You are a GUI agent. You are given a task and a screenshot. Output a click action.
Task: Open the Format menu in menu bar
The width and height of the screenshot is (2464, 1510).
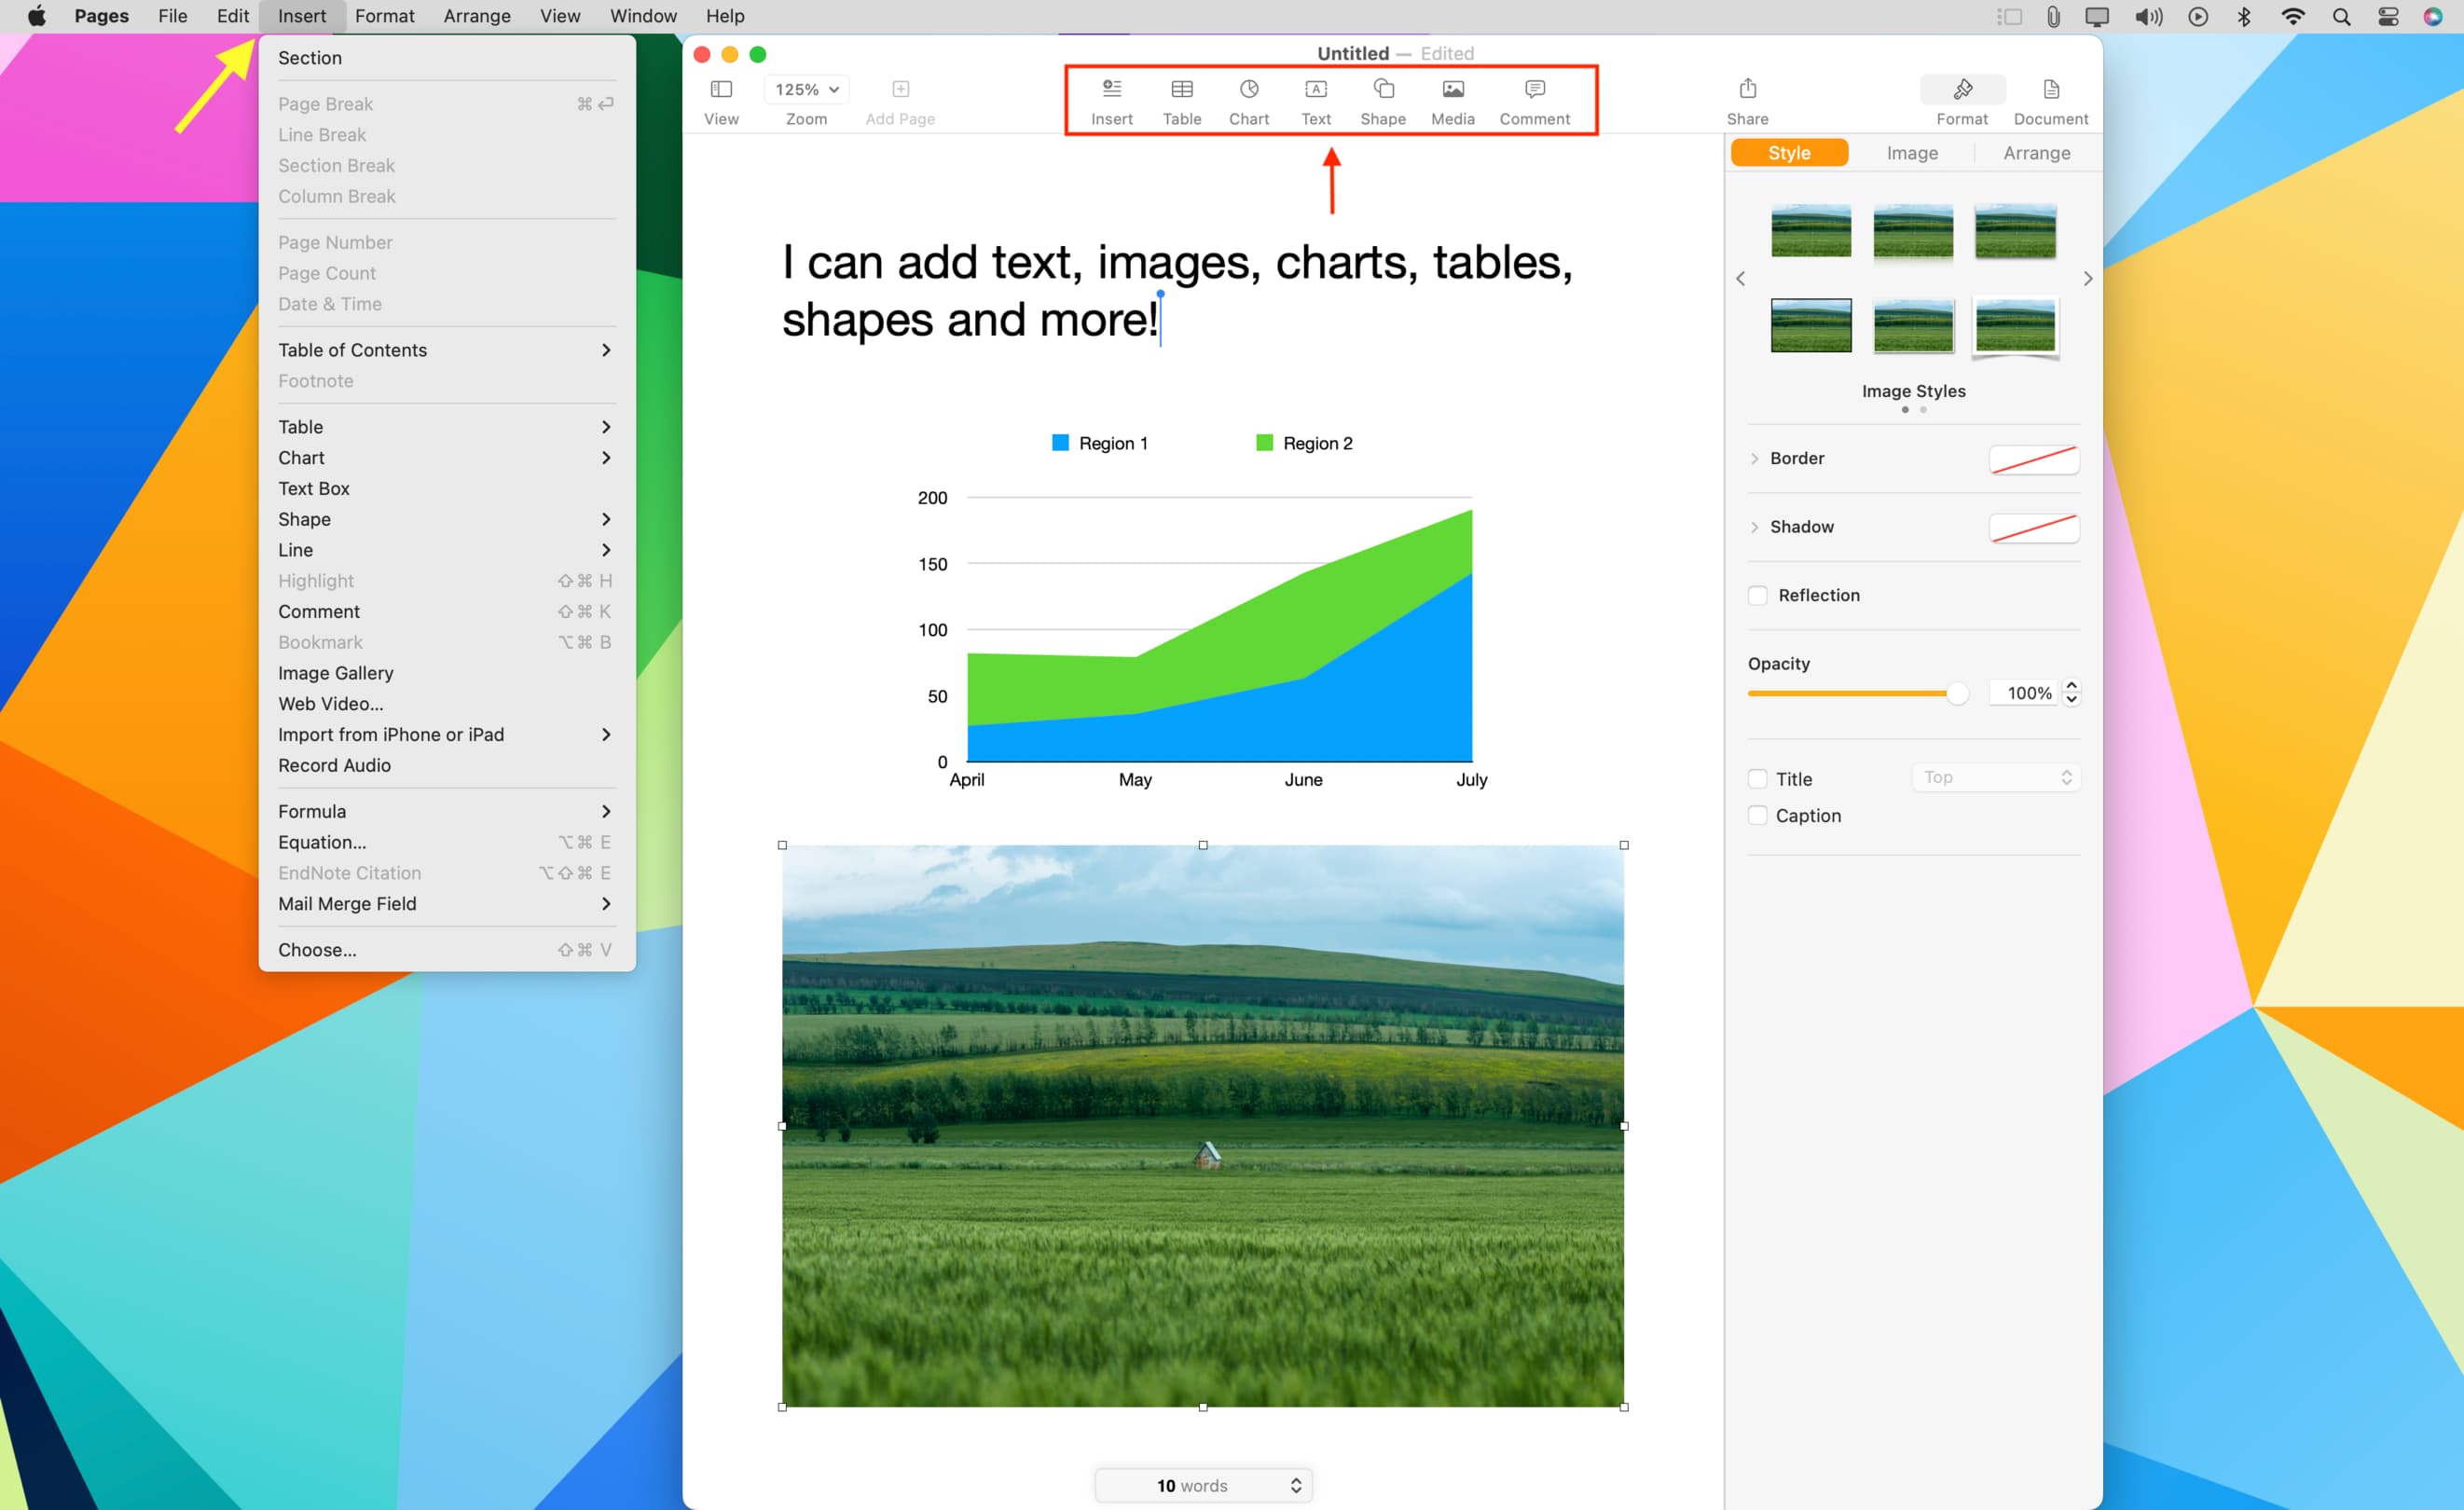coord(384,16)
